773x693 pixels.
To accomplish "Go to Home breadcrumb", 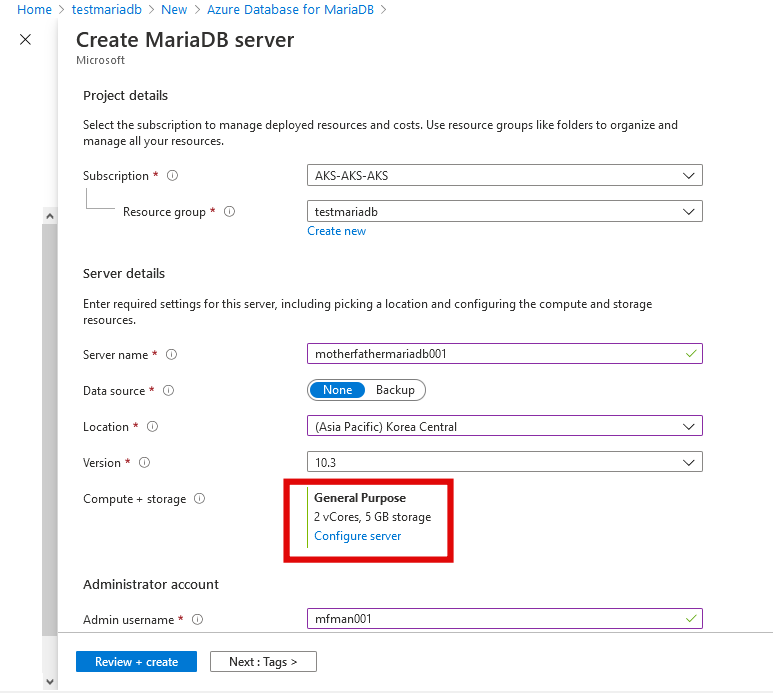I will [34, 9].
